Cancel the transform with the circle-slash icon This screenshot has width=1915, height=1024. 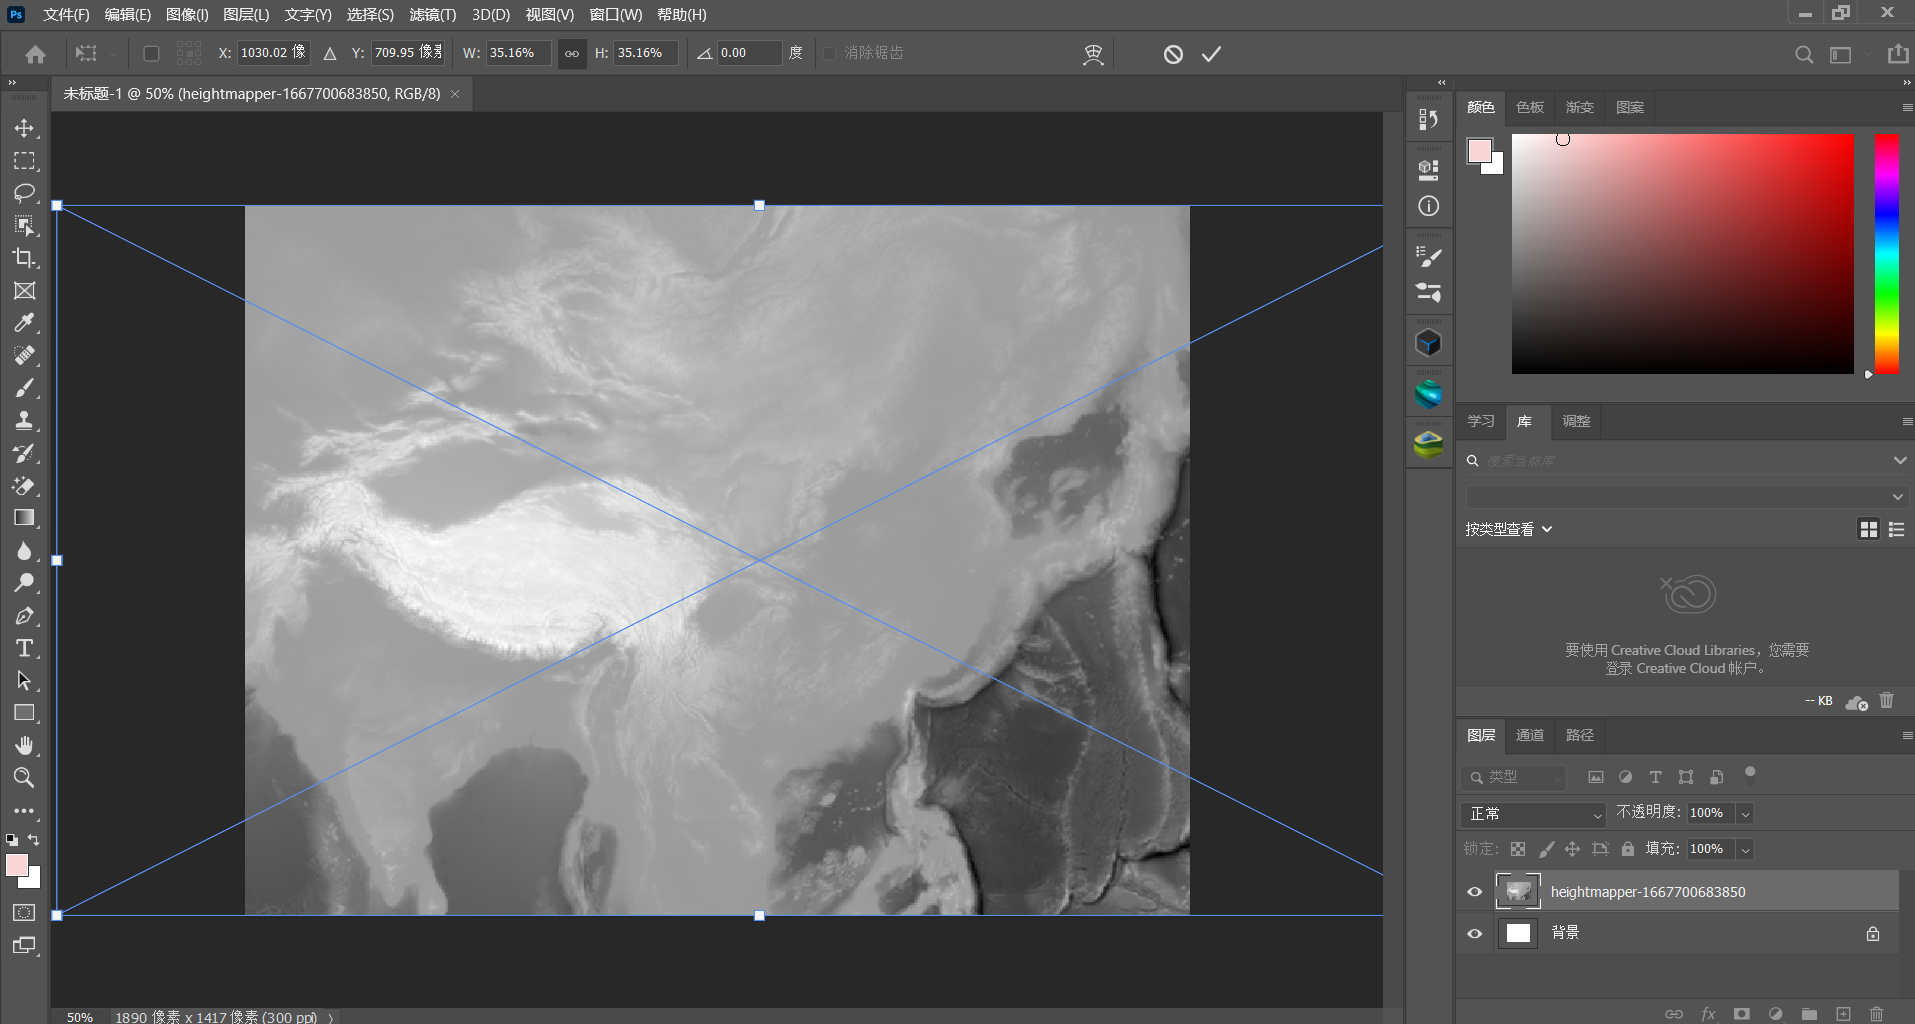click(1173, 54)
